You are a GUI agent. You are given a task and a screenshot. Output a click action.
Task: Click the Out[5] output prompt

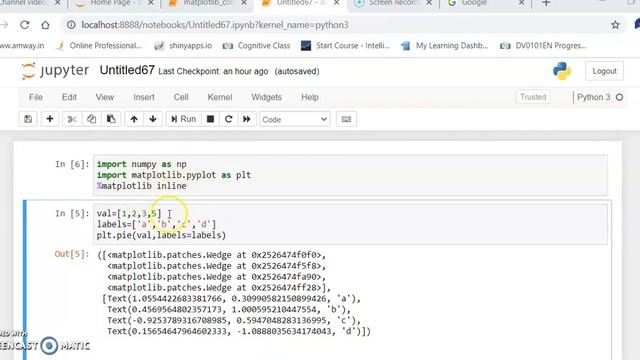tap(72, 254)
